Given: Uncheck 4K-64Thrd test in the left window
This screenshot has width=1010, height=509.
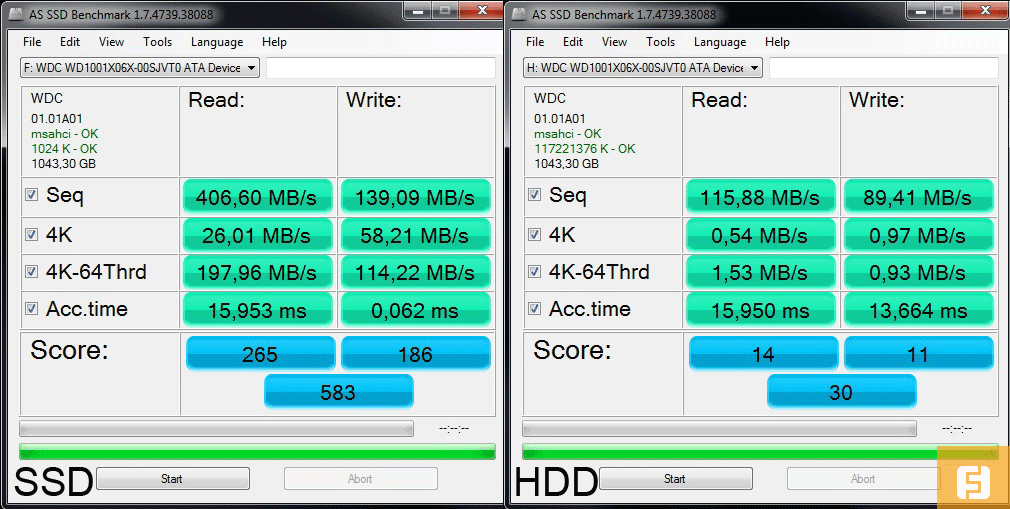Looking at the screenshot, I should pos(31,272).
